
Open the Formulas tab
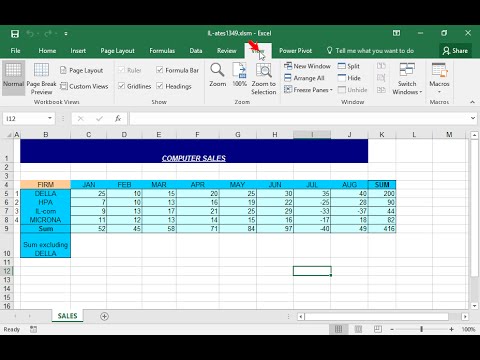[x=162, y=51]
